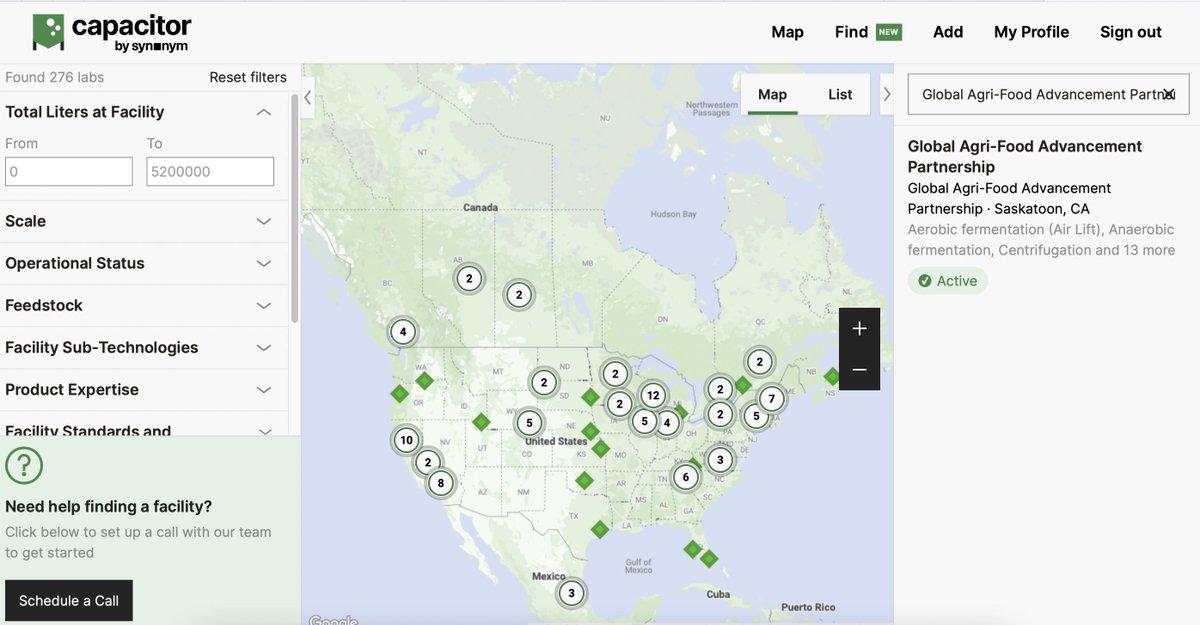
Task: Select the green diamond marker between ID and WY
Action: [x=481, y=422]
